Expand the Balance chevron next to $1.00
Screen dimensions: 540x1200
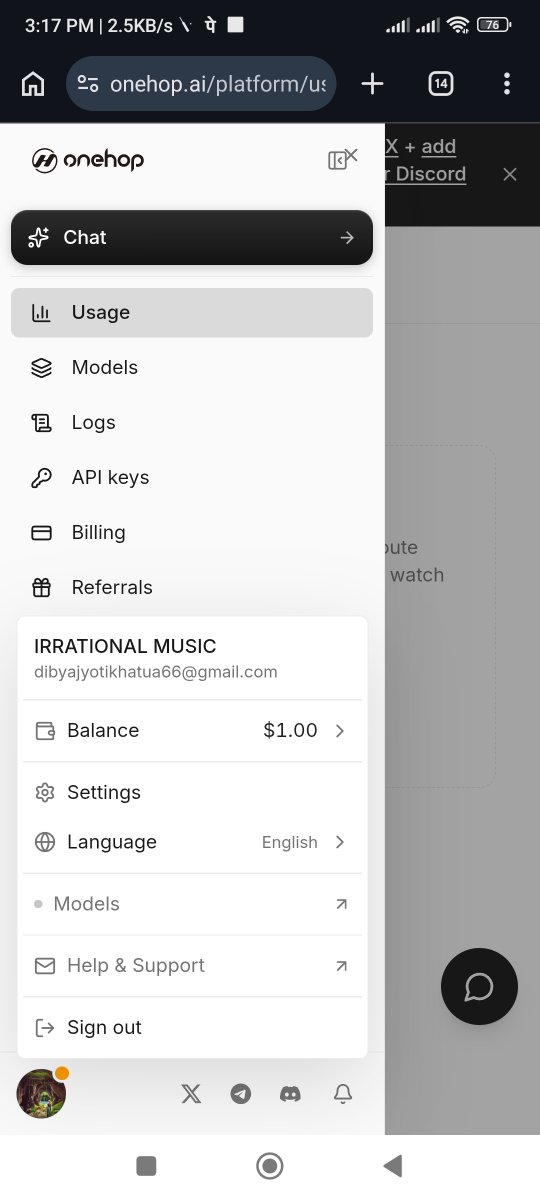340,730
